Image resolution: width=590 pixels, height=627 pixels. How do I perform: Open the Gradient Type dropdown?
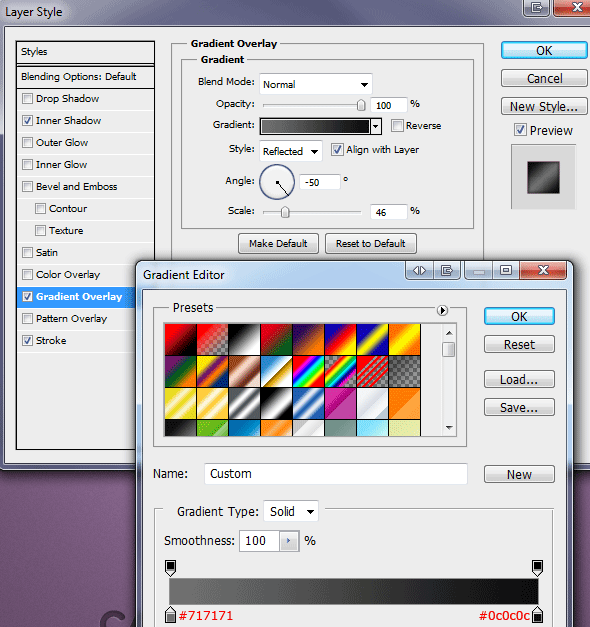(x=291, y=511)
